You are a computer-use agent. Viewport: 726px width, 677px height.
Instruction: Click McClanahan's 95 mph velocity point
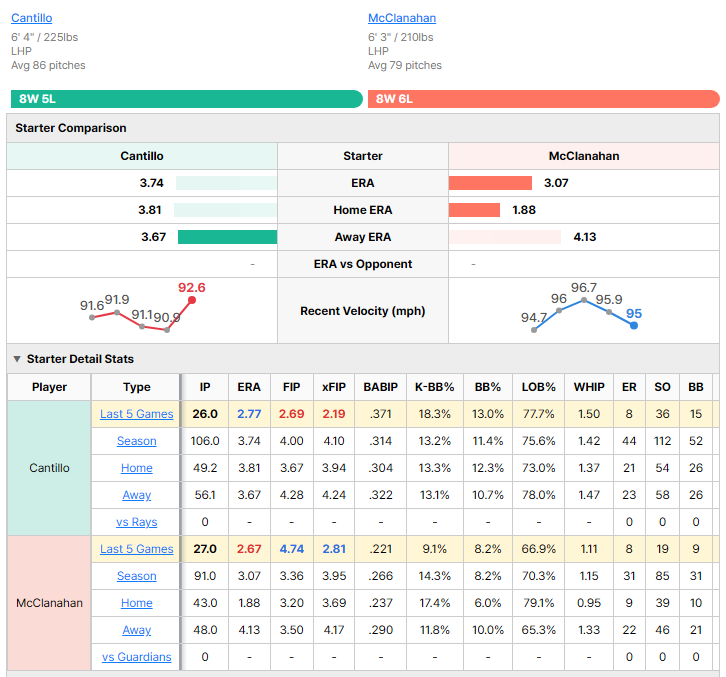[634, 326]
